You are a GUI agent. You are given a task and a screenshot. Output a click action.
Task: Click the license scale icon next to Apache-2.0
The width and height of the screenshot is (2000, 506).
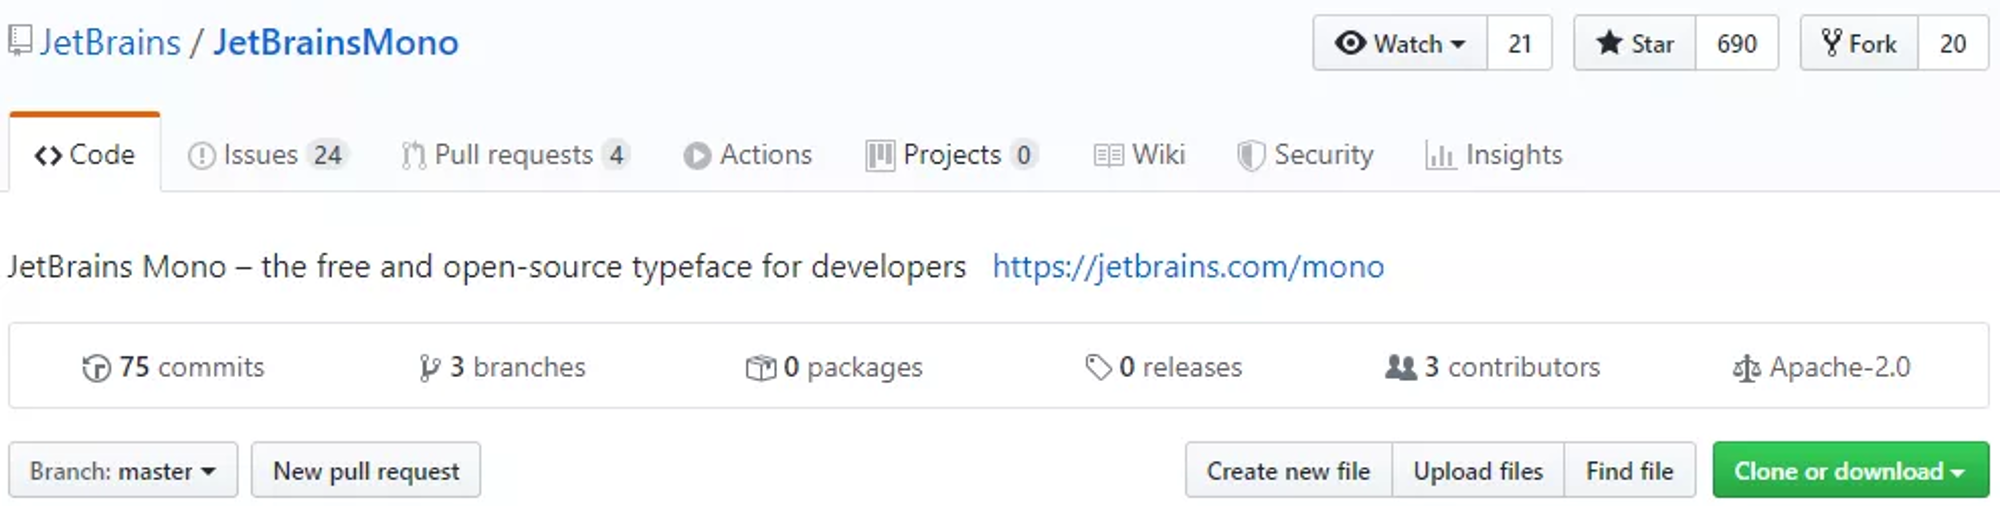(x=1746, y=369)
